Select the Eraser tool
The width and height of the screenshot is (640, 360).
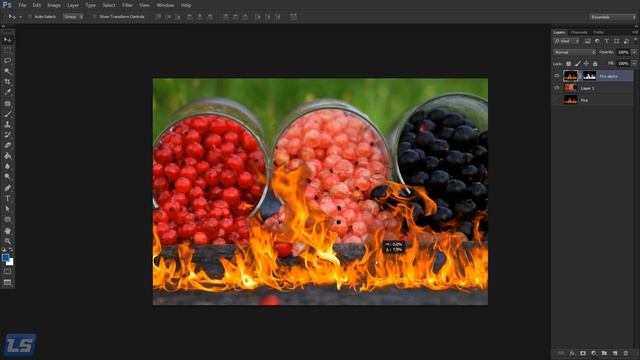coord(7,145)
